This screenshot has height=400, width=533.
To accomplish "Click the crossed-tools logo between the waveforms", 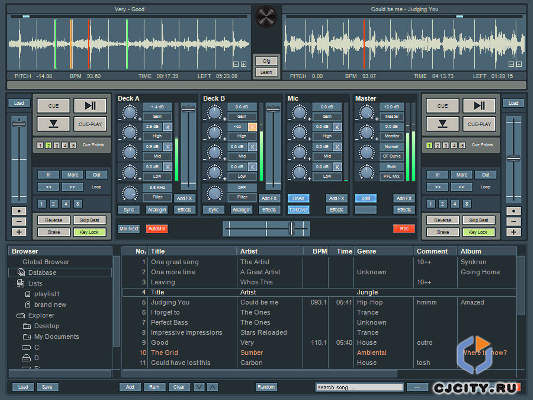I will [x=266, y=16].
